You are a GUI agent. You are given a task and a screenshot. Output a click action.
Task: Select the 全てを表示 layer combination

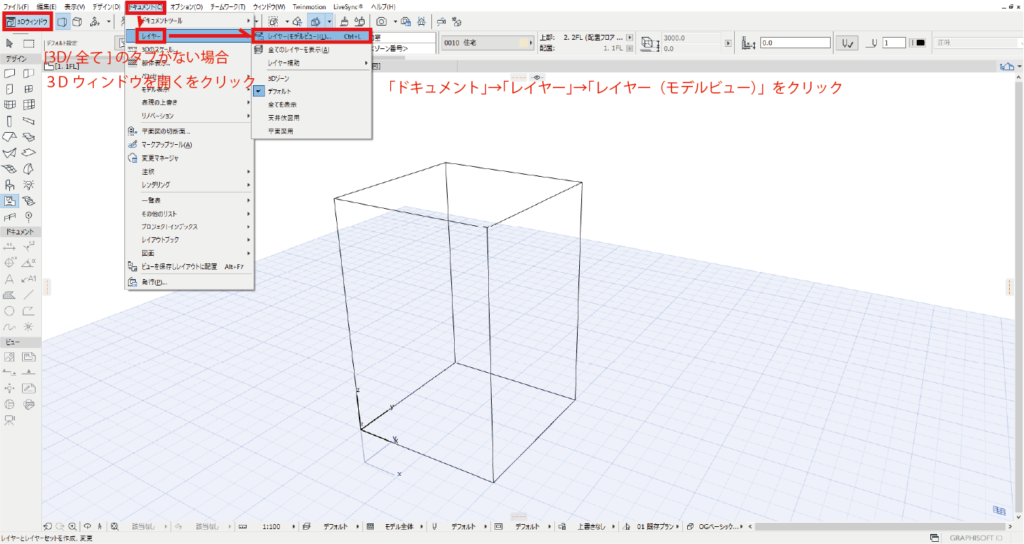pos(312,104)
